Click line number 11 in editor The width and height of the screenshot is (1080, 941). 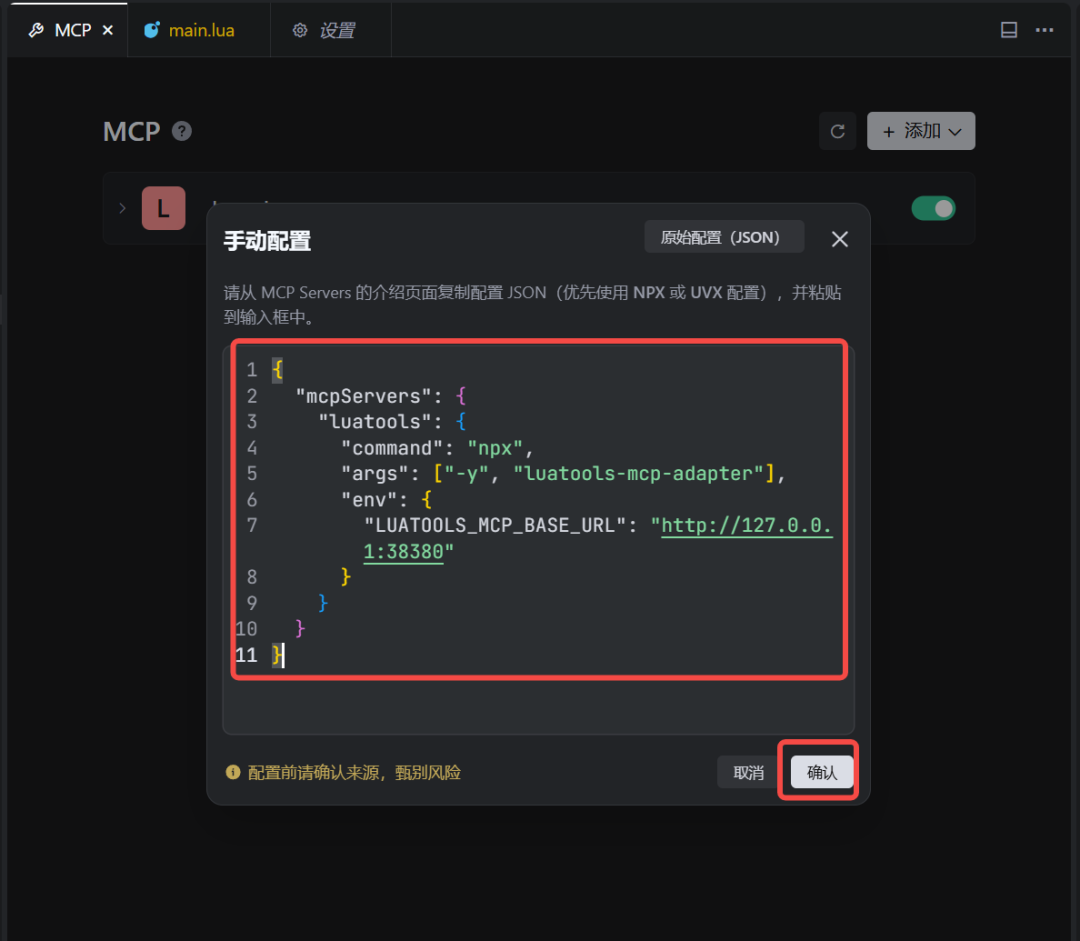click(246, 655)
